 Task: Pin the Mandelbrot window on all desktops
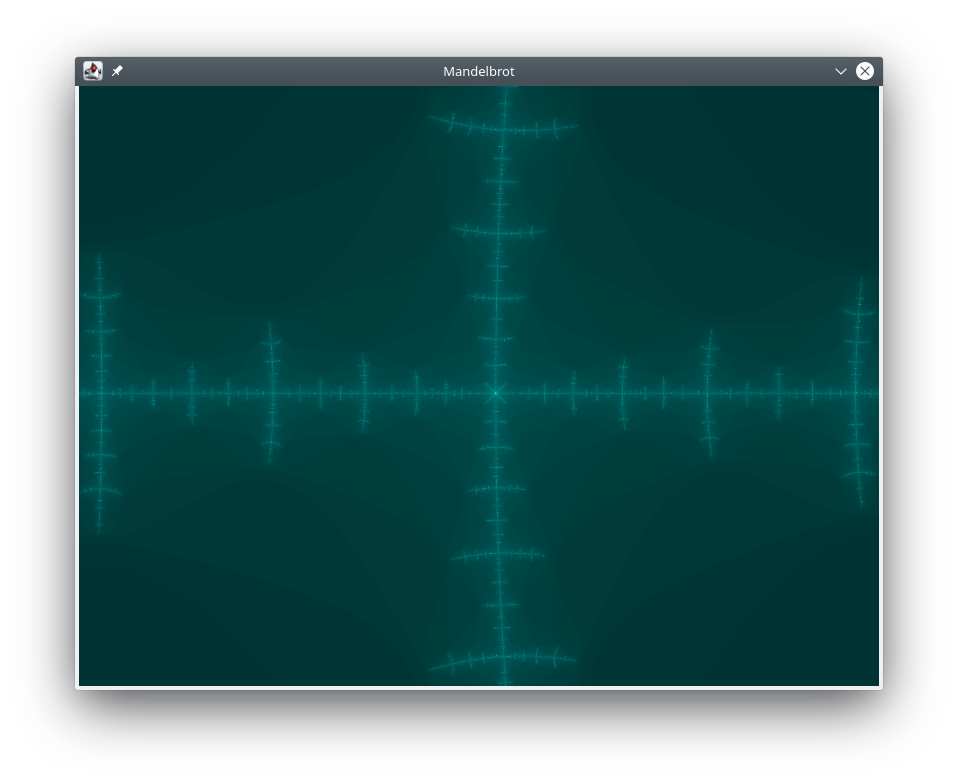(117, 71)
